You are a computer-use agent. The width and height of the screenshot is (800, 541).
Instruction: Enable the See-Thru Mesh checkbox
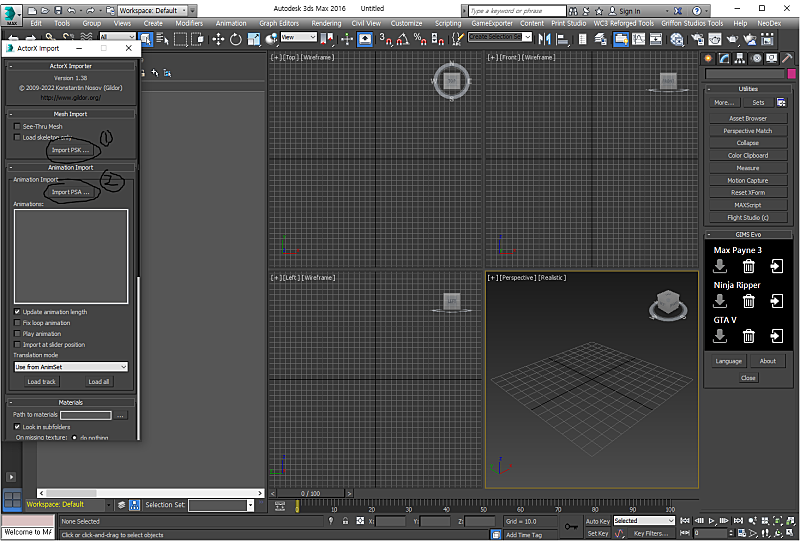(17, 127)
